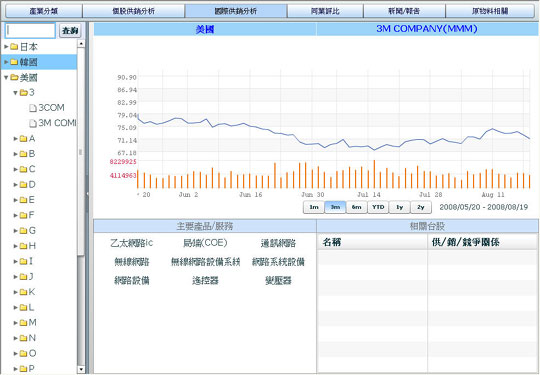Sort by the 名稱 column header
The height and width of the screenshot is (375, 540).
(372, 242)
